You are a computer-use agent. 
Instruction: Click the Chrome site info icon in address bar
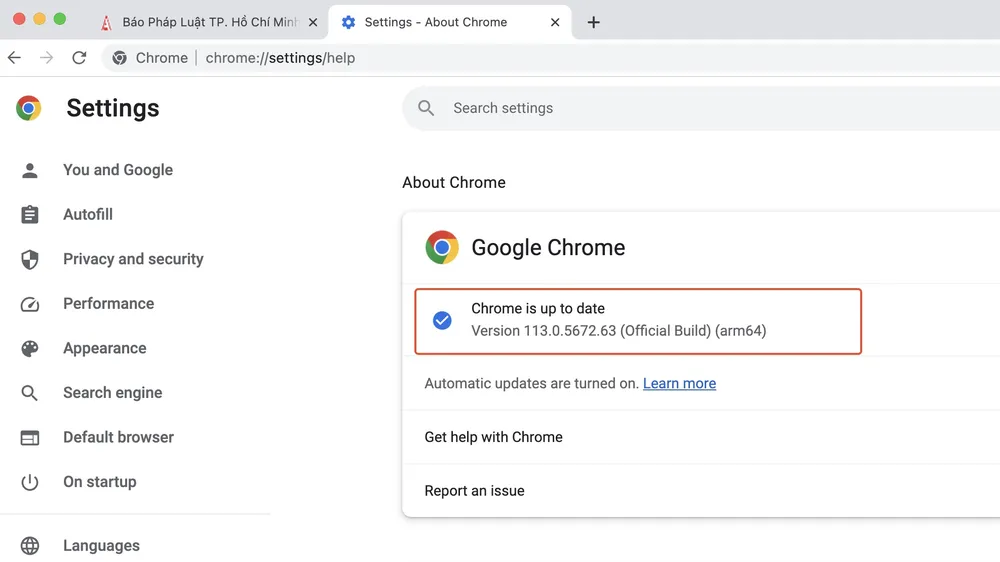(119, 58)
